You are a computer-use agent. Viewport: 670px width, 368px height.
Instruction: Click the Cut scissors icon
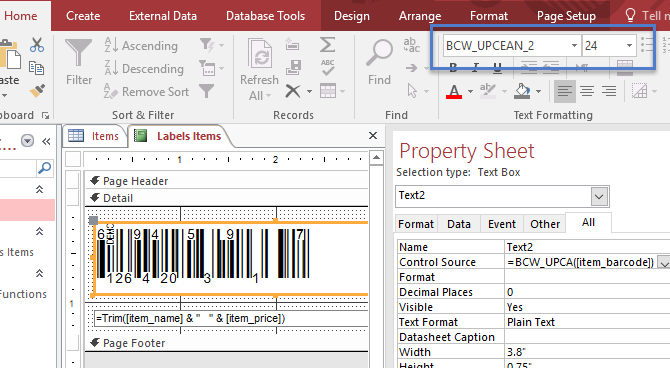pyautogui.click(x=37, y=45)
